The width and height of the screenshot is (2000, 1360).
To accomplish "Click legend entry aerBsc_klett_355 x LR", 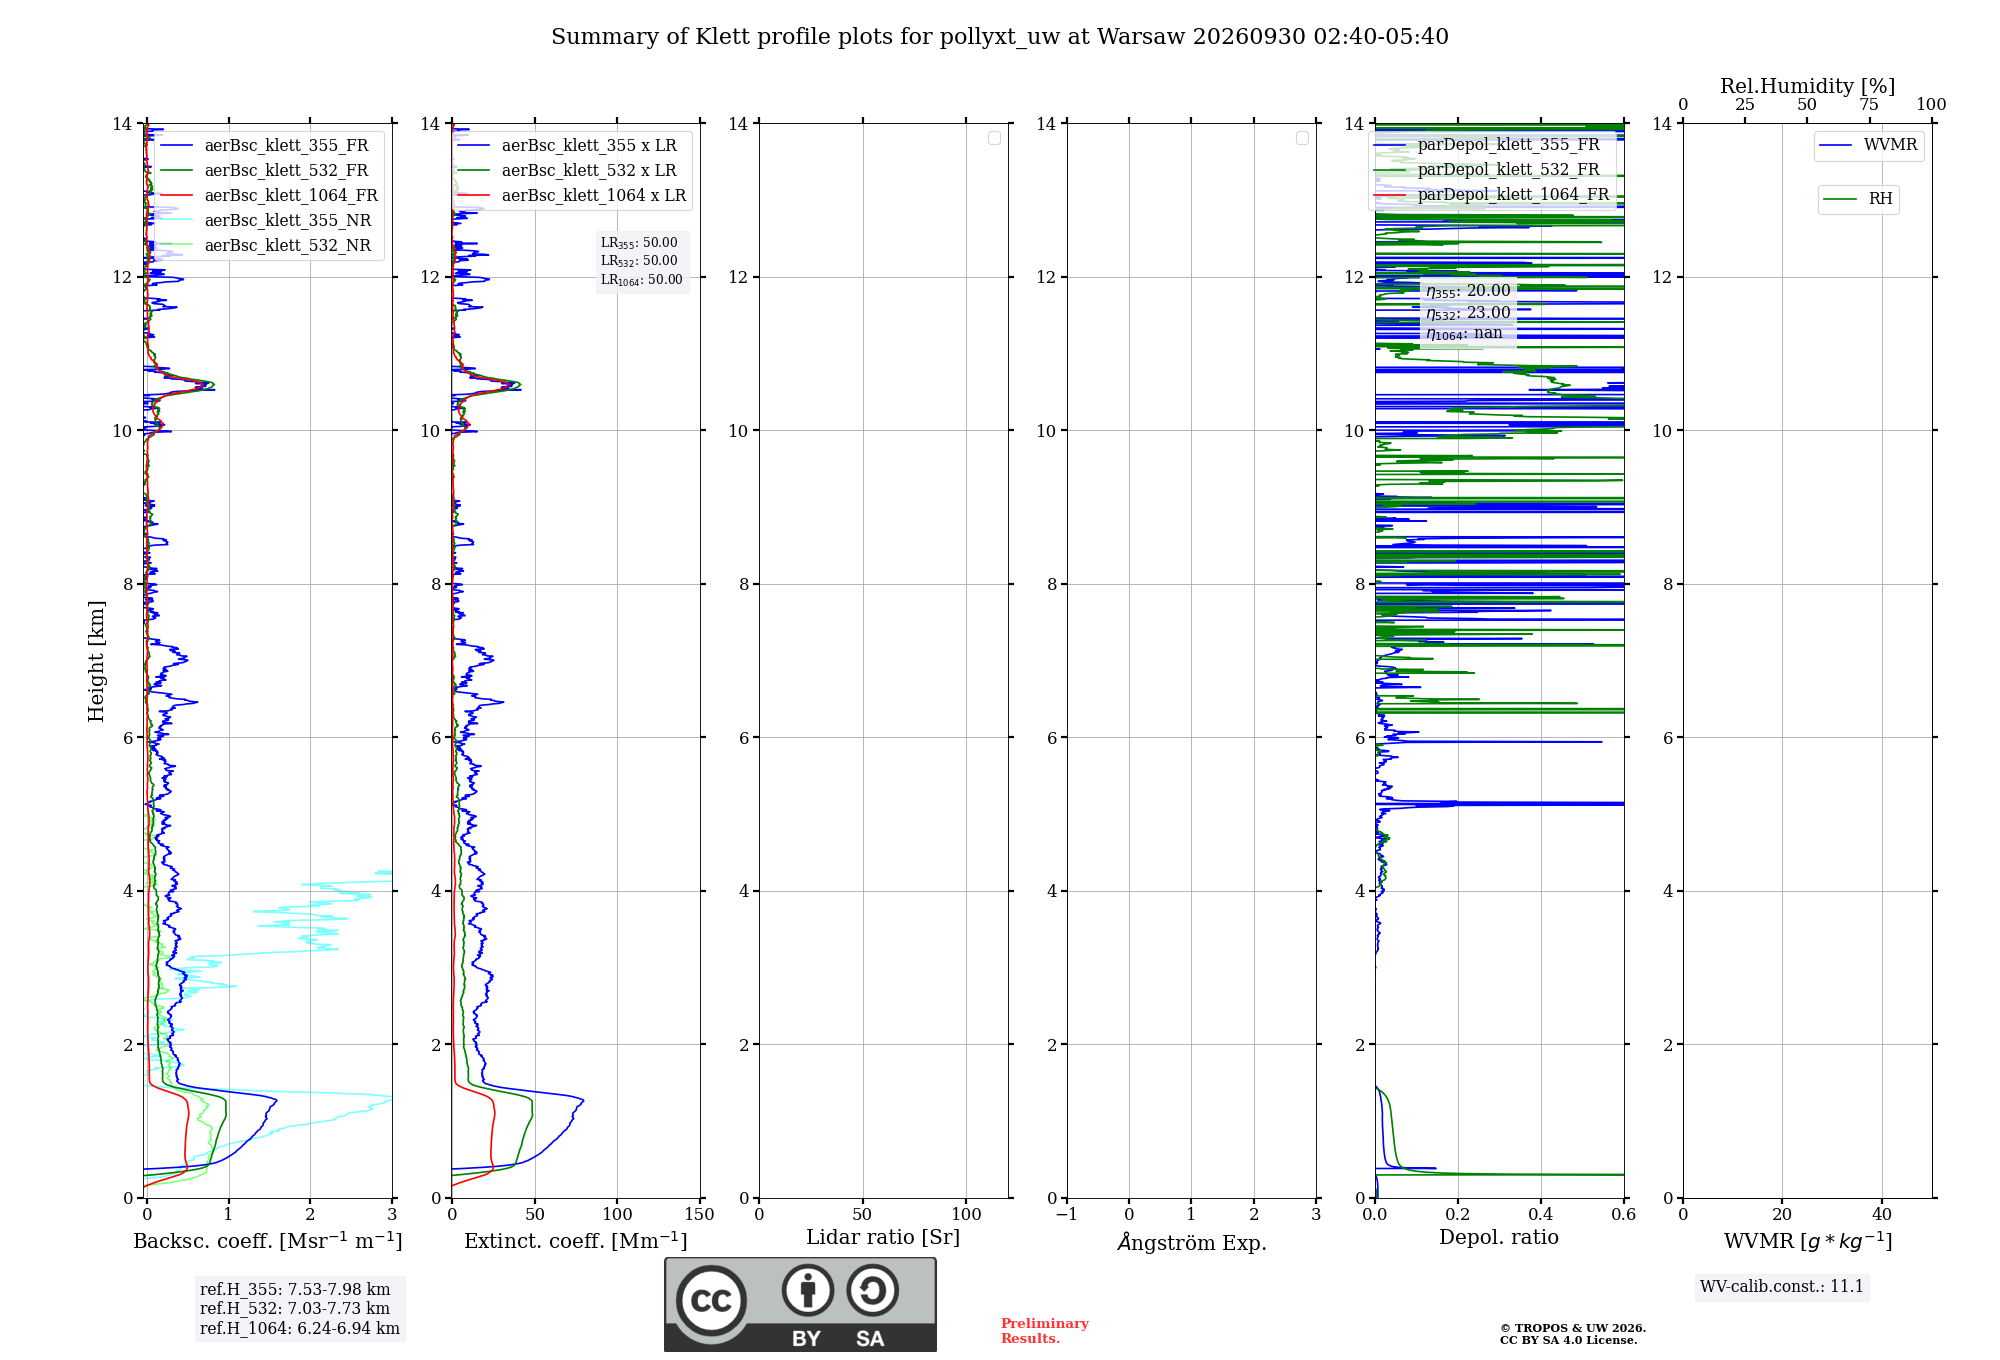I will tap(568, 145).
